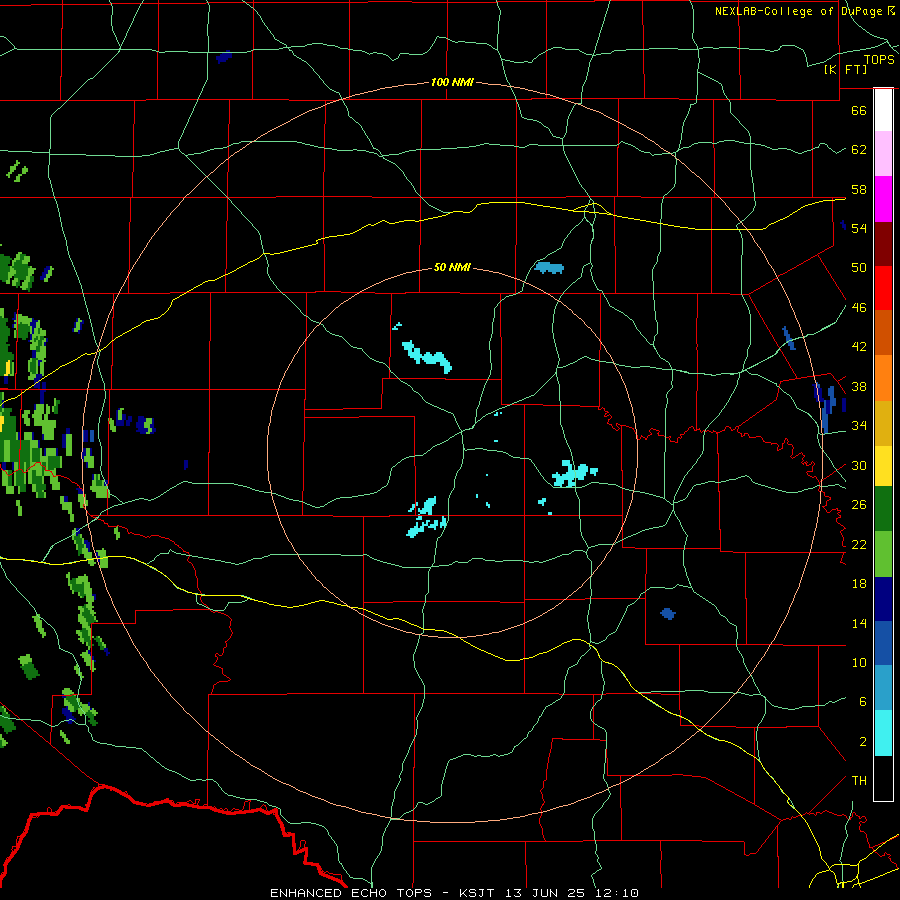Click the dark green legend swatch

click(883, 509)
